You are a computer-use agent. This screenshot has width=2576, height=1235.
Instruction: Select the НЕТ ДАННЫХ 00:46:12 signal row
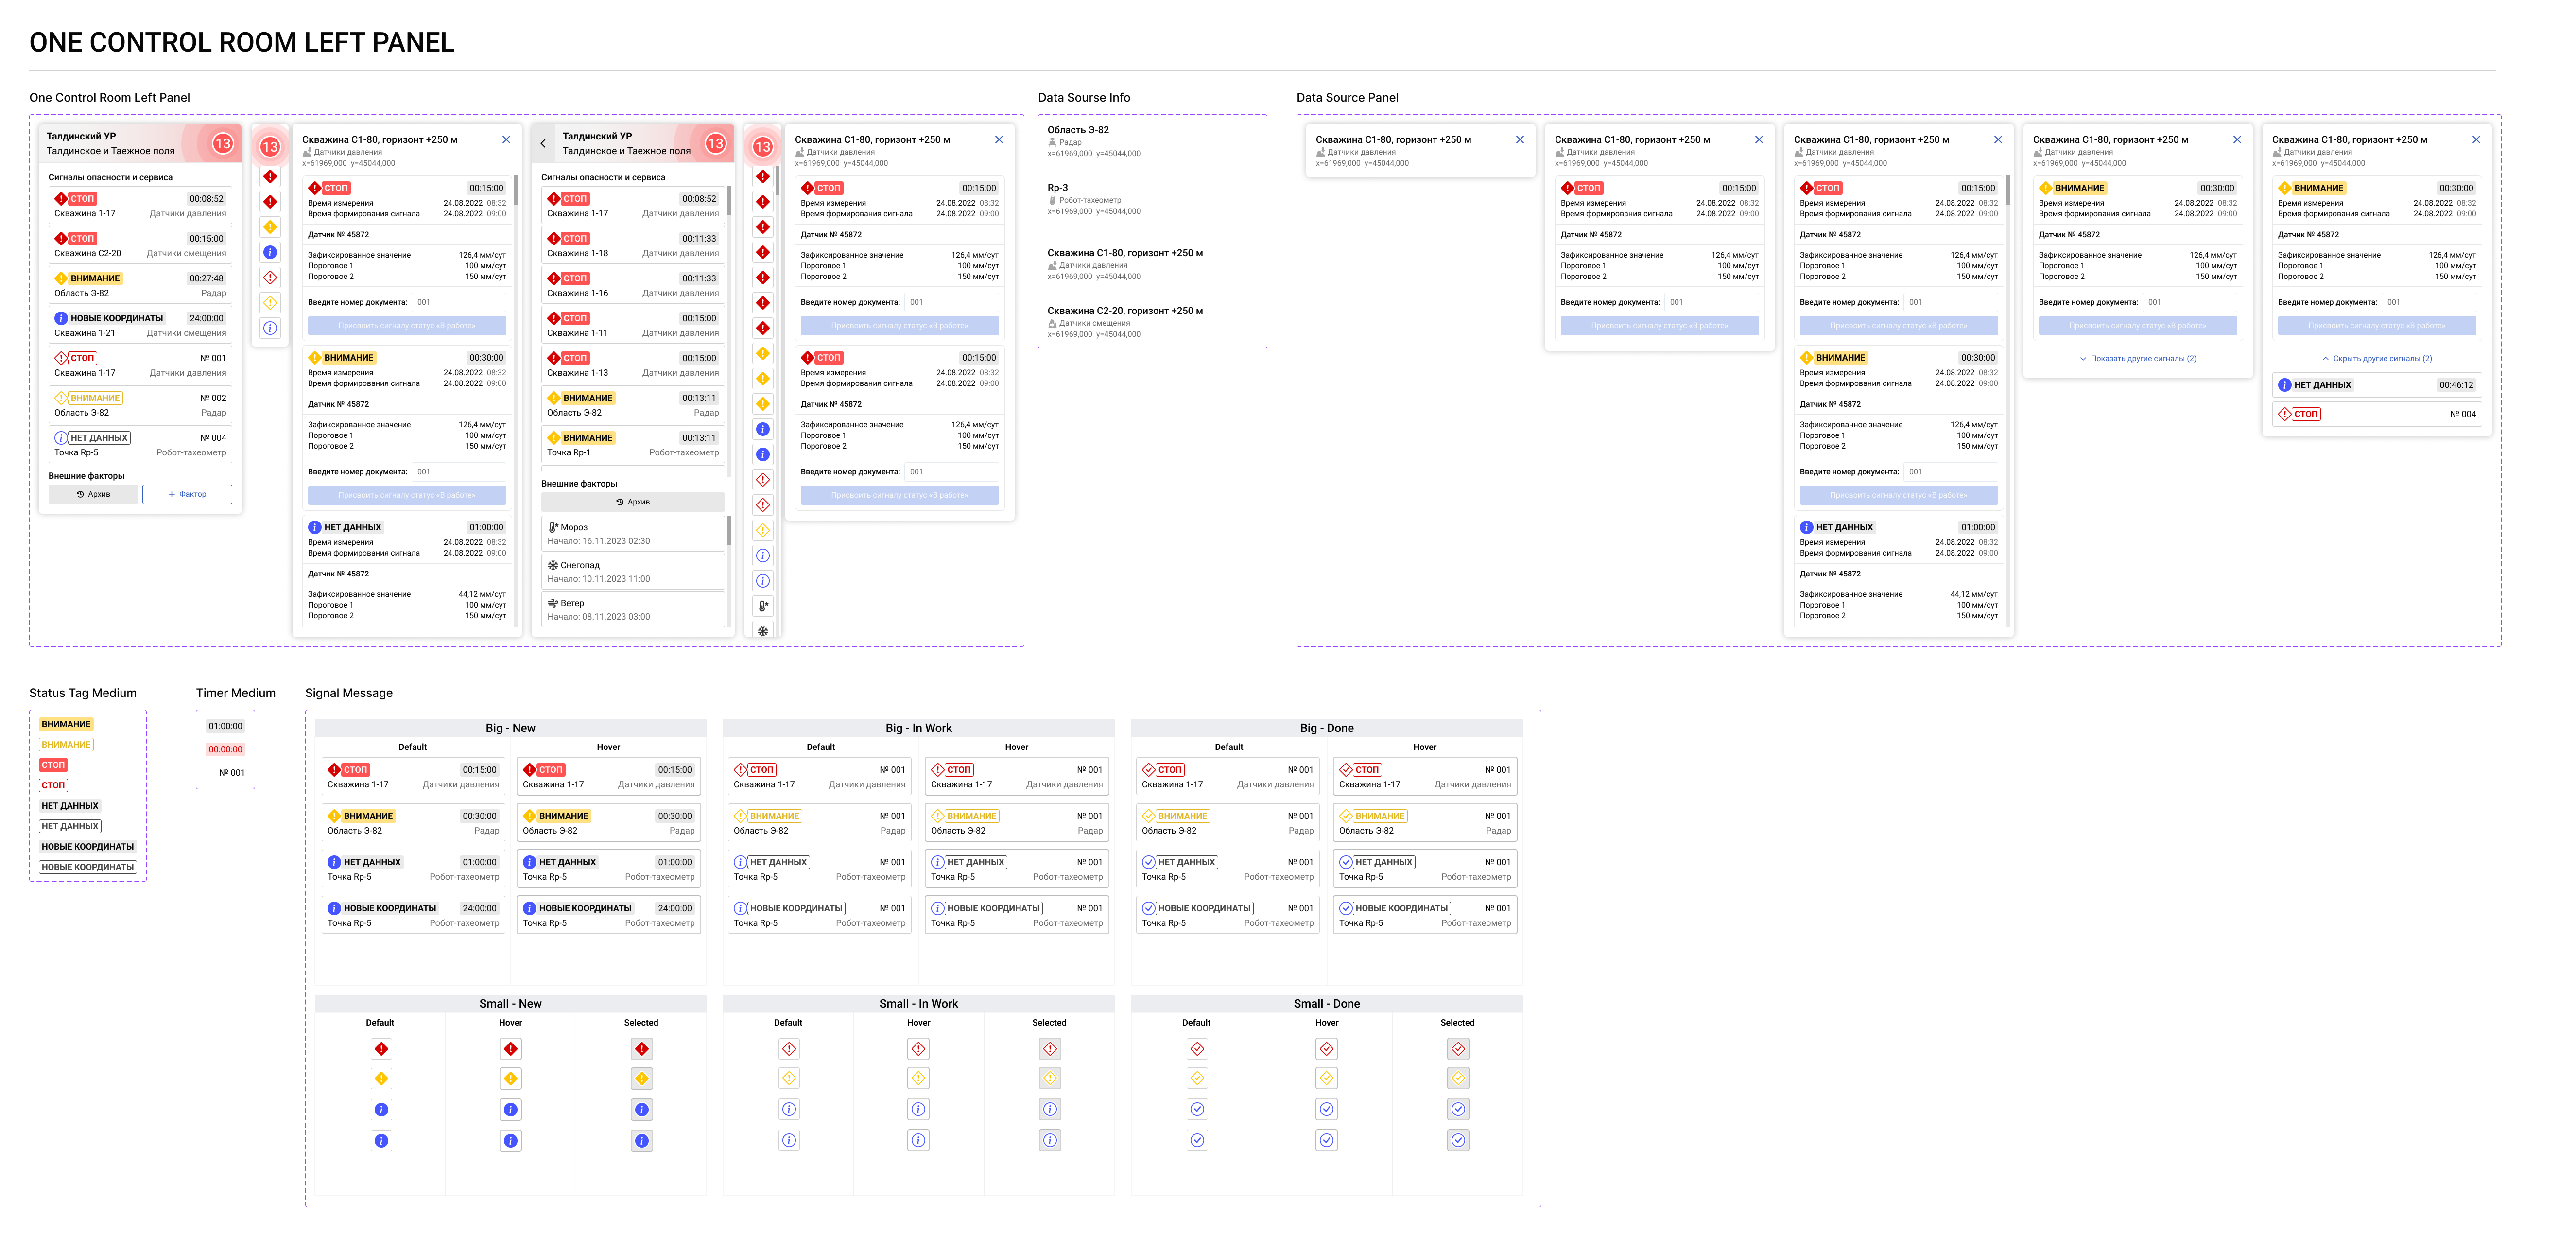[2376, 385]
